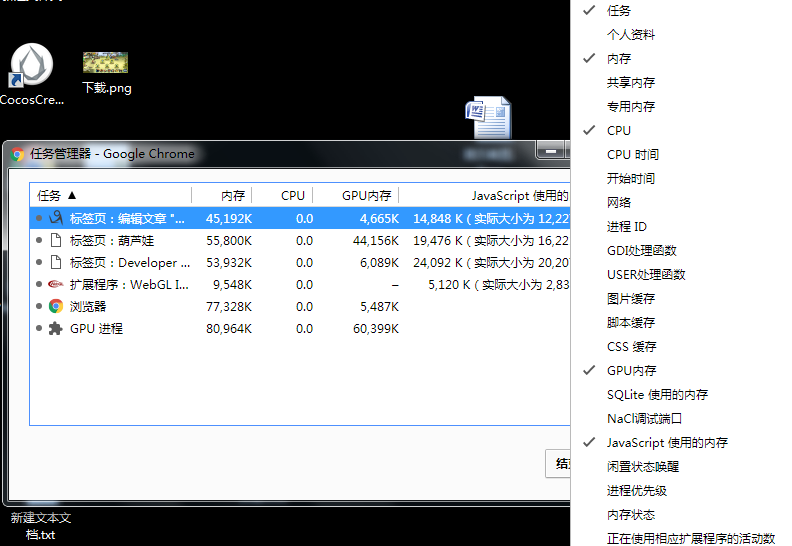
Task: Minimize the Task Manager window
Action: pyautogui.click(x=551, y=151)
